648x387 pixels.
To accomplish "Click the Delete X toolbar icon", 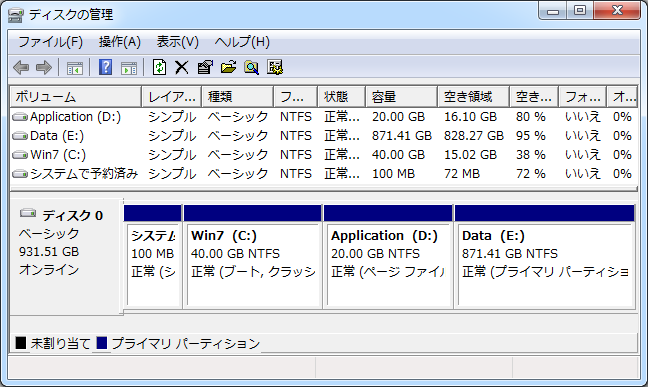I will click(x=181, y=67).
